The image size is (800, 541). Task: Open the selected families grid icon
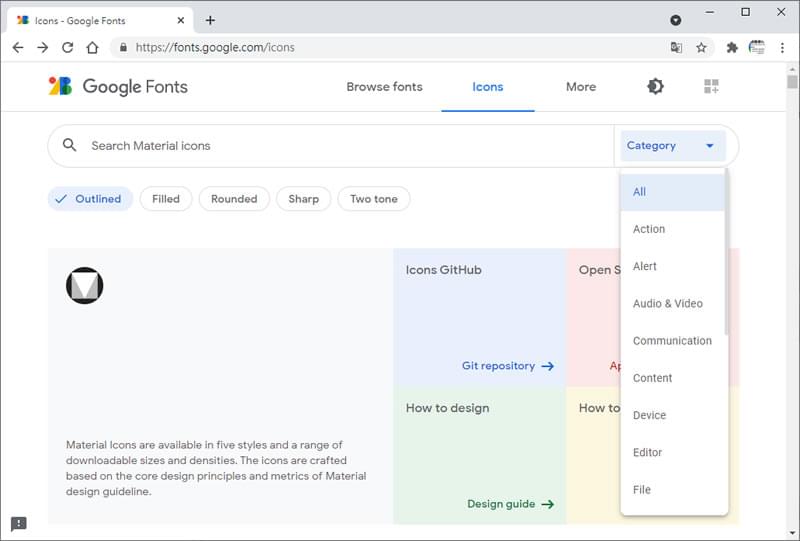click(711, 86)
